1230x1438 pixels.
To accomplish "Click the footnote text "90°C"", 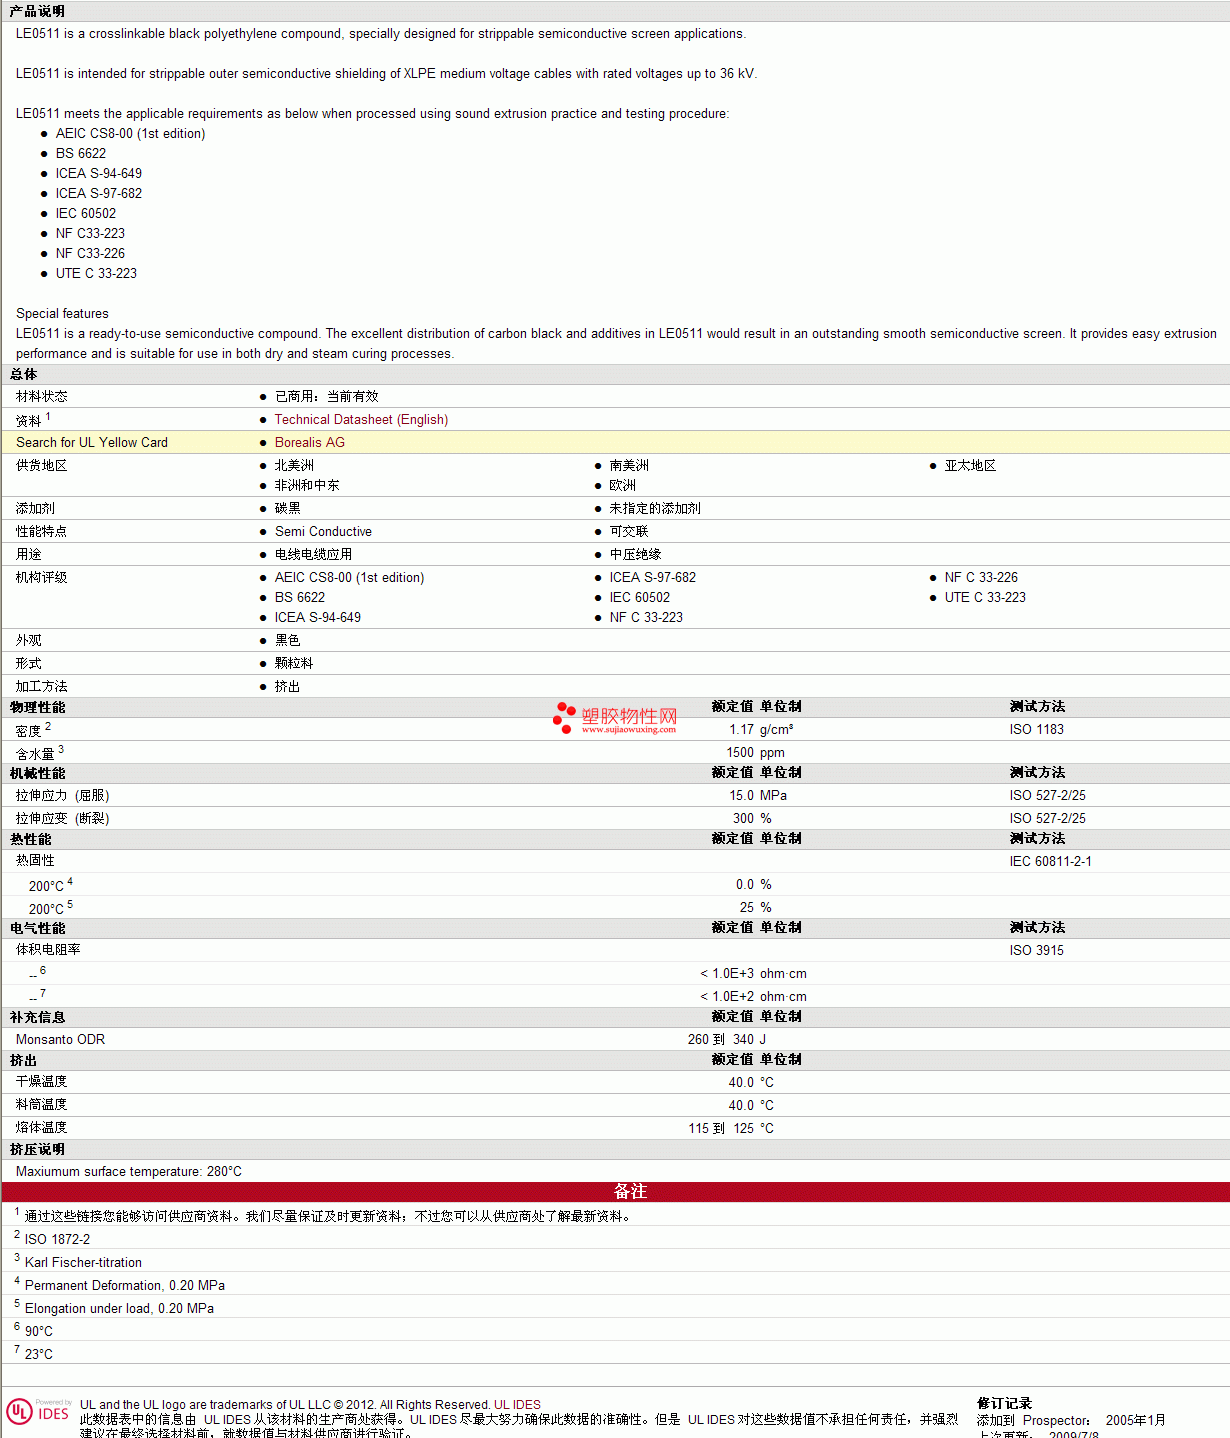I will 39,1332.
